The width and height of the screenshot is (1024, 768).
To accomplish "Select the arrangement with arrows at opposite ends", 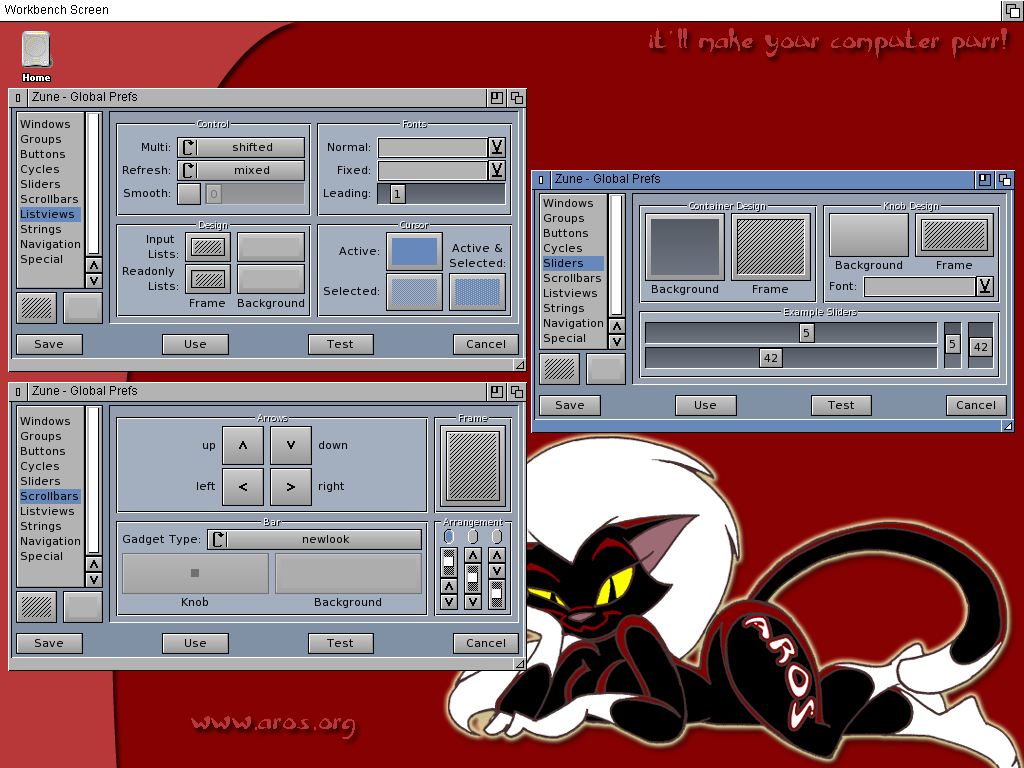I will coord(473,537).
